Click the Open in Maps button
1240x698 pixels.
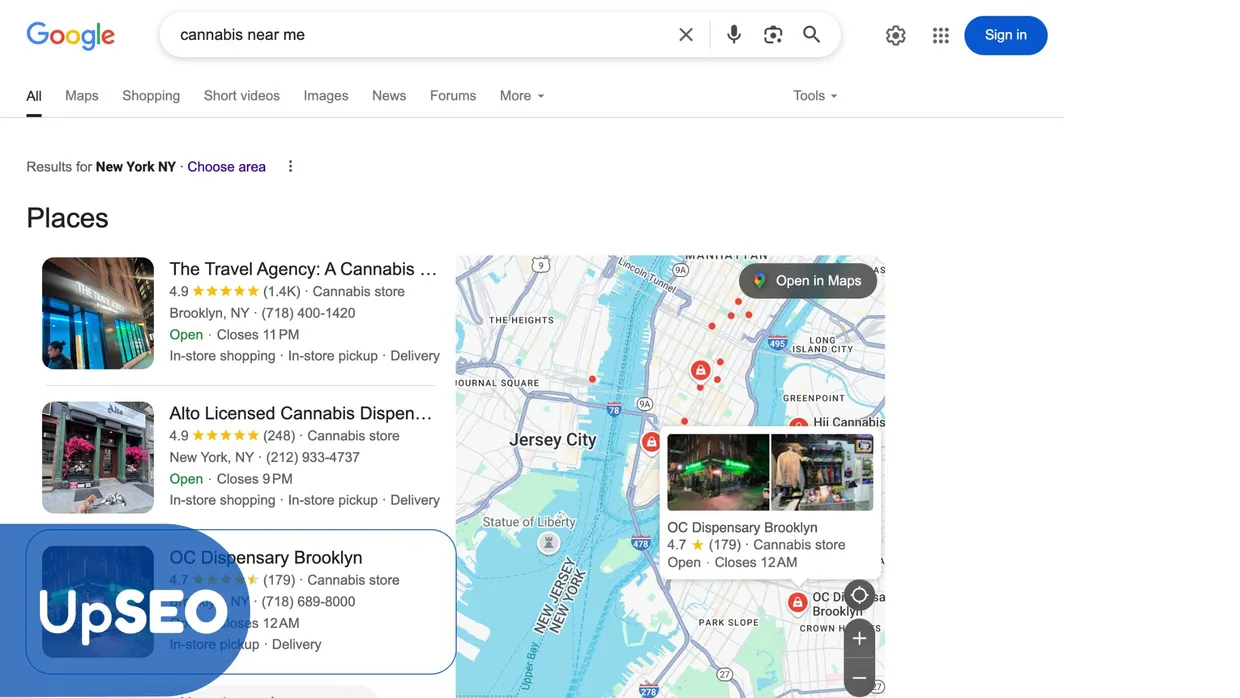pyautogui.click(x=808, y=281)
